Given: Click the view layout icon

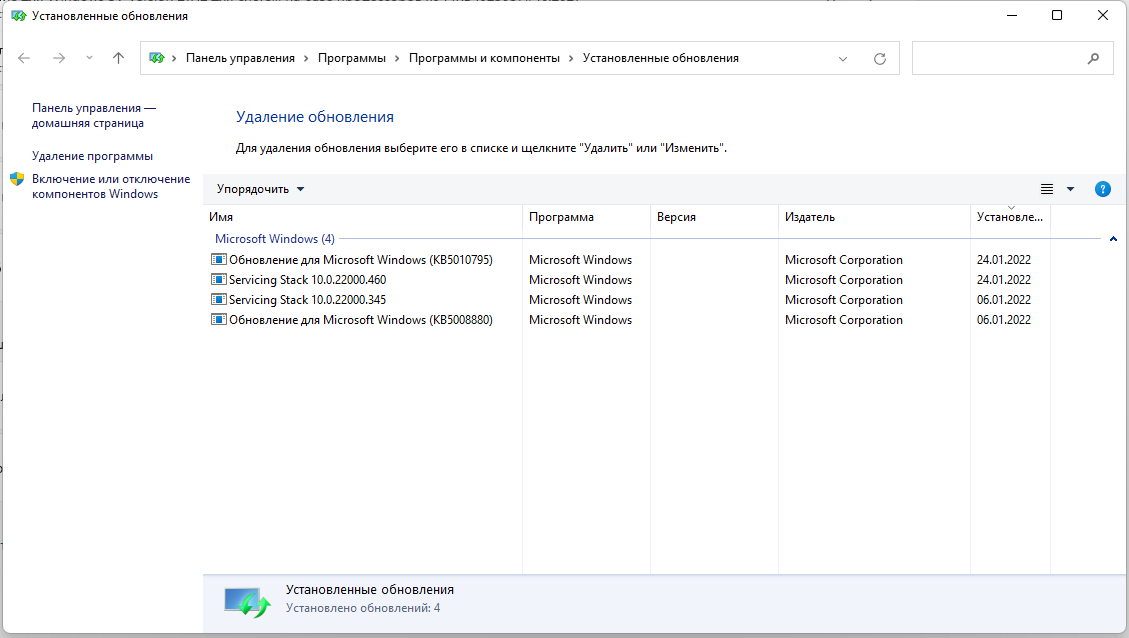Looking at the screenshot, I should tap(1047, 189).
